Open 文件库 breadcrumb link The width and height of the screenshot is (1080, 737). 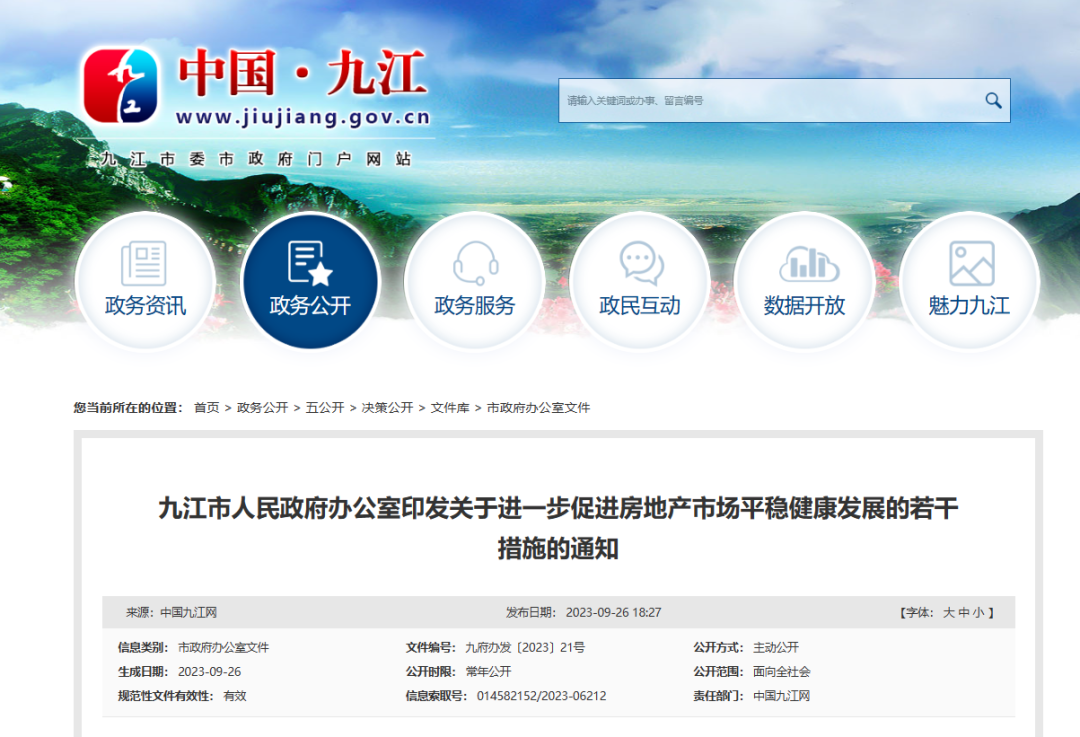[450, 408]
